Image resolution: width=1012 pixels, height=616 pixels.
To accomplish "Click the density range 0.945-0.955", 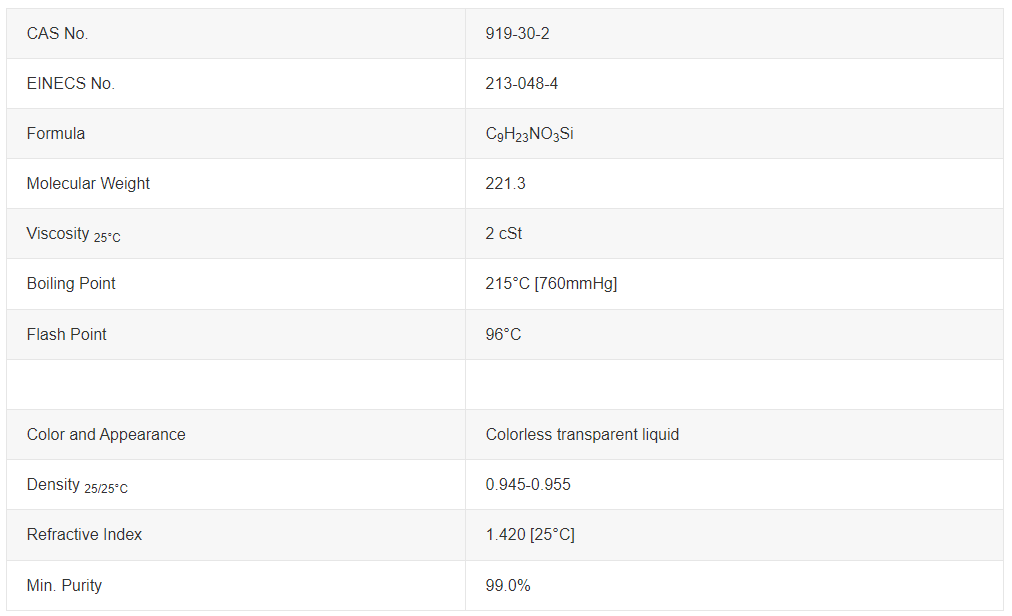I will pos(528,484).
